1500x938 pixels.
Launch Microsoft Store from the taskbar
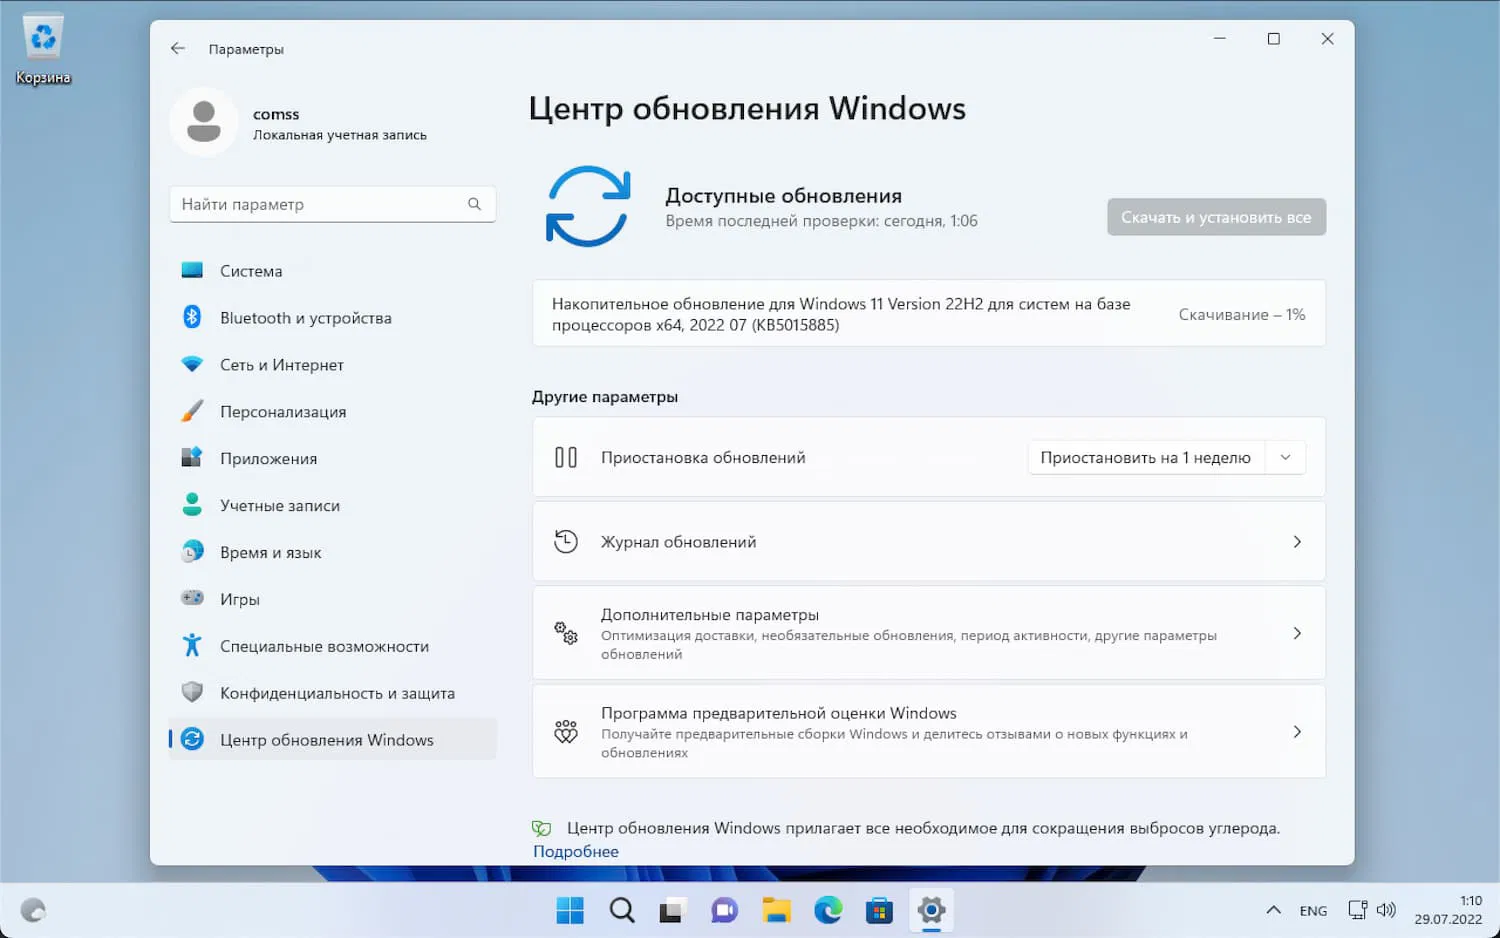click(878, 910)
